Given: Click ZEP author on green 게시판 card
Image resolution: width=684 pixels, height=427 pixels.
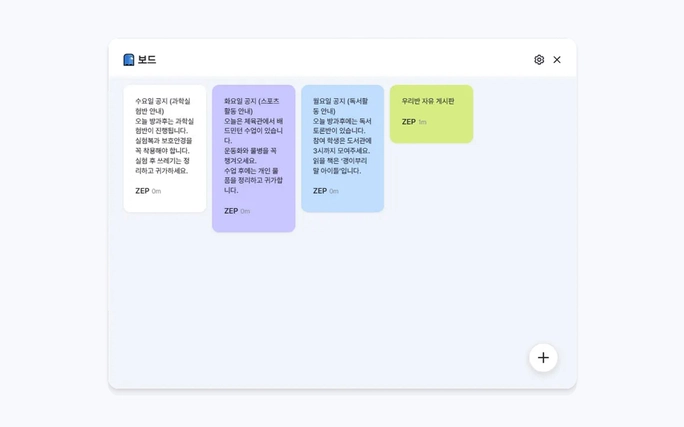Looking at the screenshot, I should point(409,122).
